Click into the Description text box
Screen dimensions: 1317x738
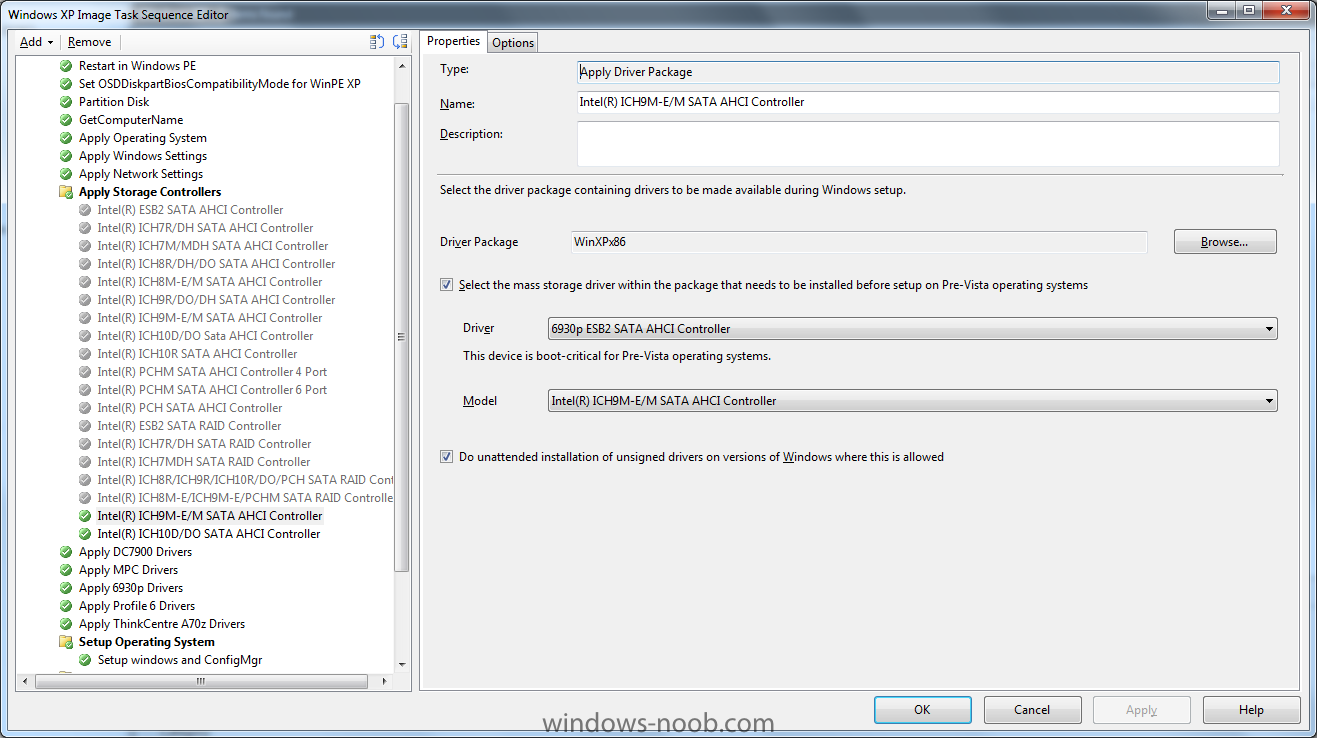[x=928, y=144]
